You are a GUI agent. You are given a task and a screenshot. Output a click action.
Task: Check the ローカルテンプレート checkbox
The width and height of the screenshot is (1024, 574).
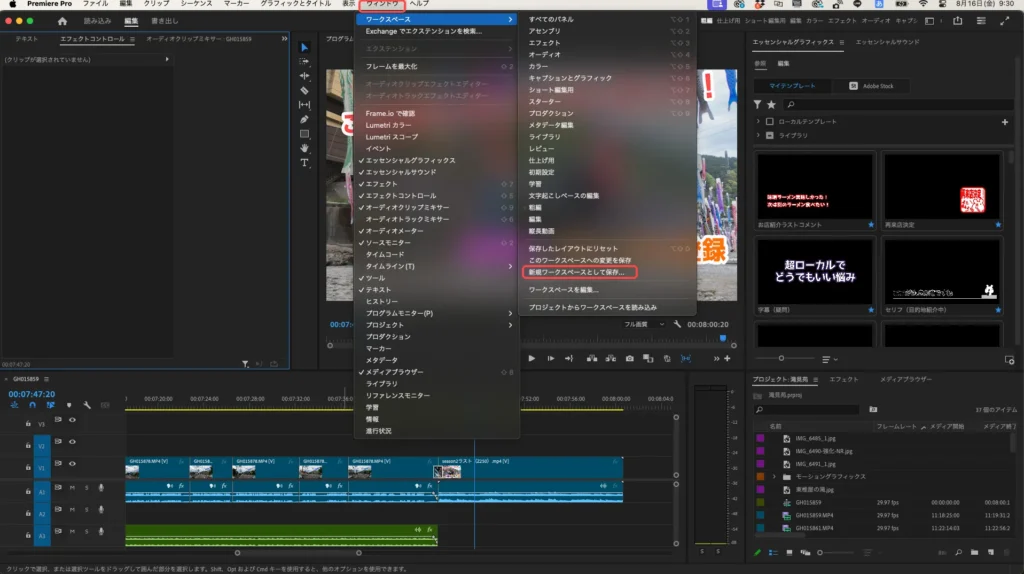(771, 122)
